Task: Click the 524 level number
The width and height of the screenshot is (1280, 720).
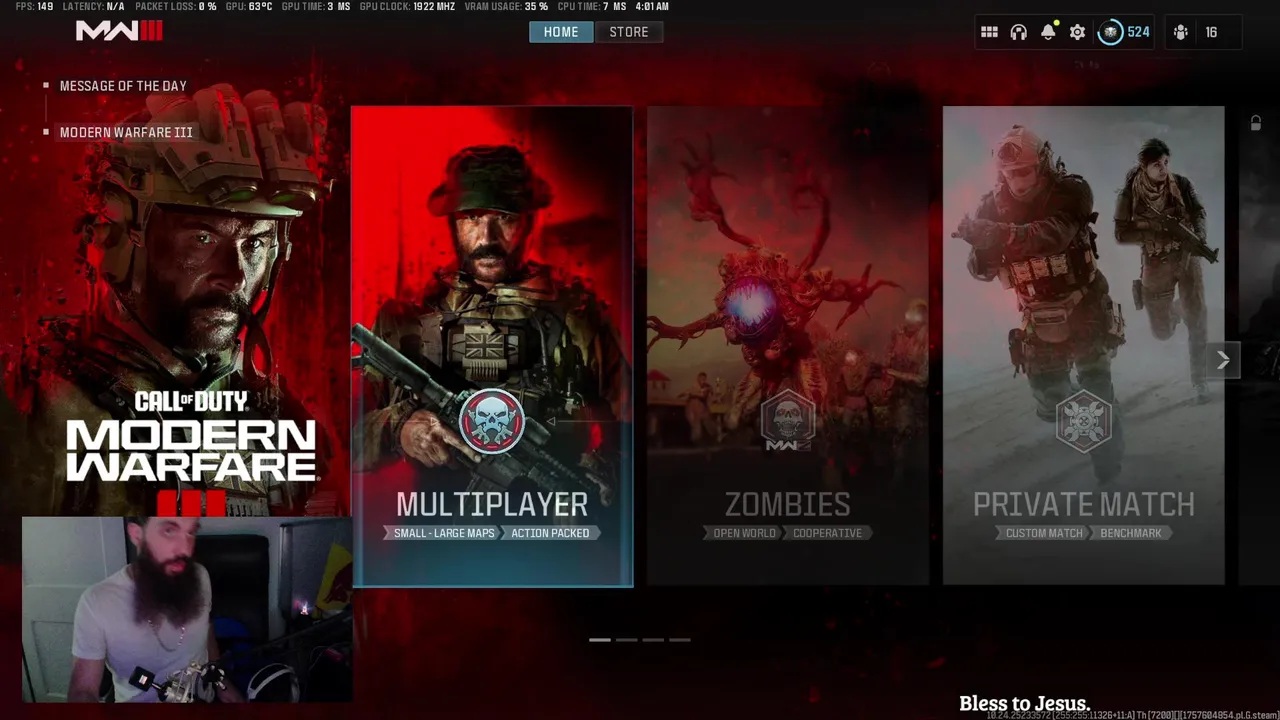Action: [1138, 32]
